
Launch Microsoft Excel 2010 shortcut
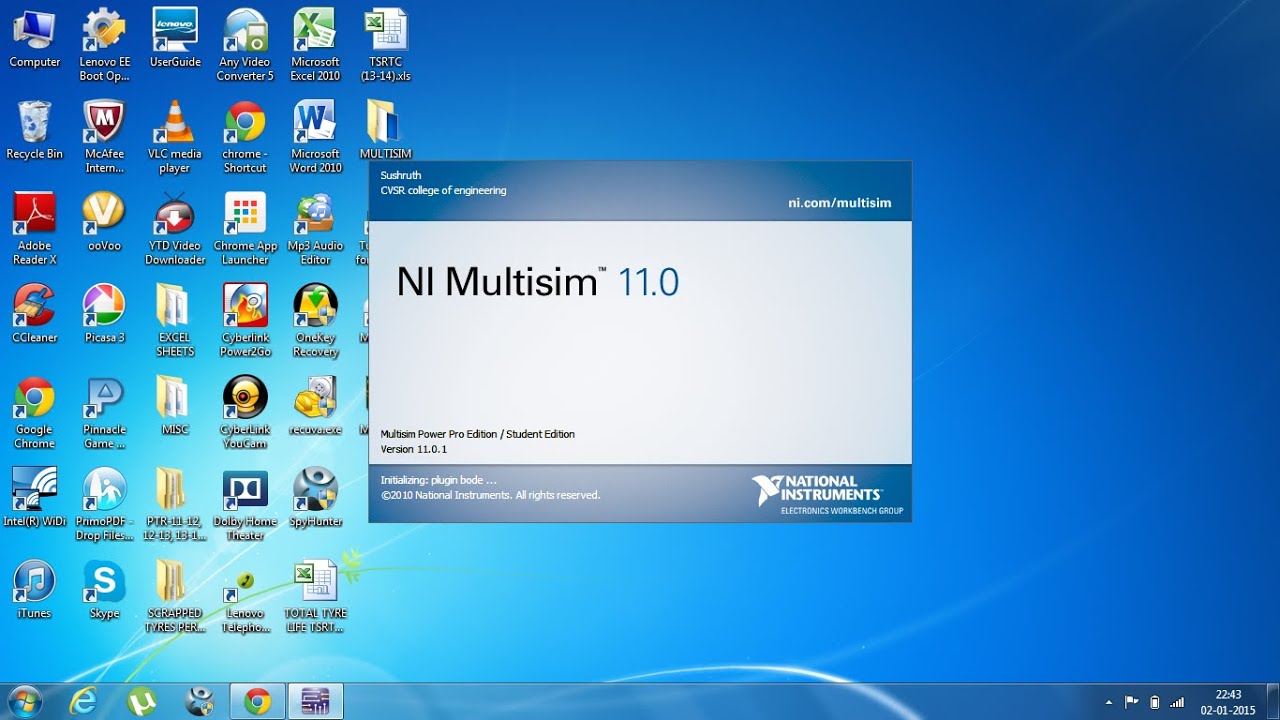315,45
